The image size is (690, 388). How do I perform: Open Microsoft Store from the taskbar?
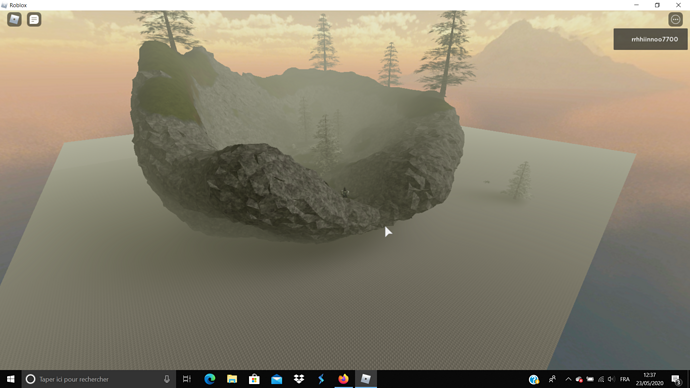pos(254,379)
